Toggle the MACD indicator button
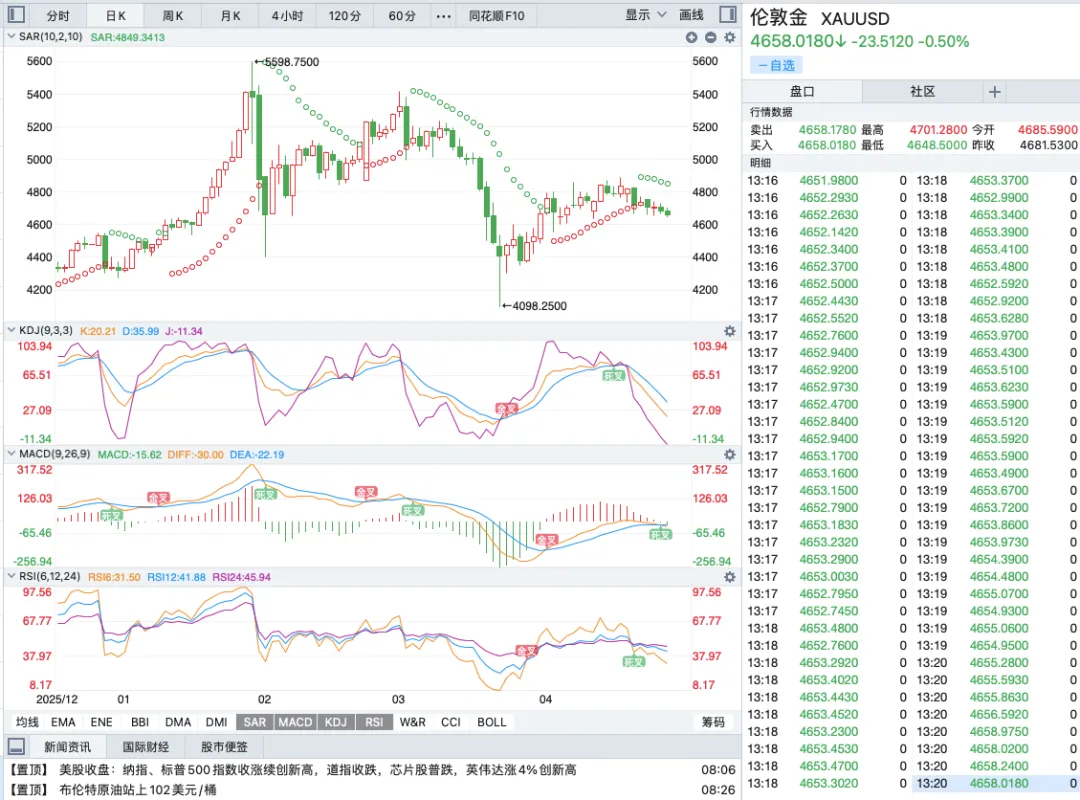The image size is (1080, 800). pyautogui.click(x=295, y=722)
